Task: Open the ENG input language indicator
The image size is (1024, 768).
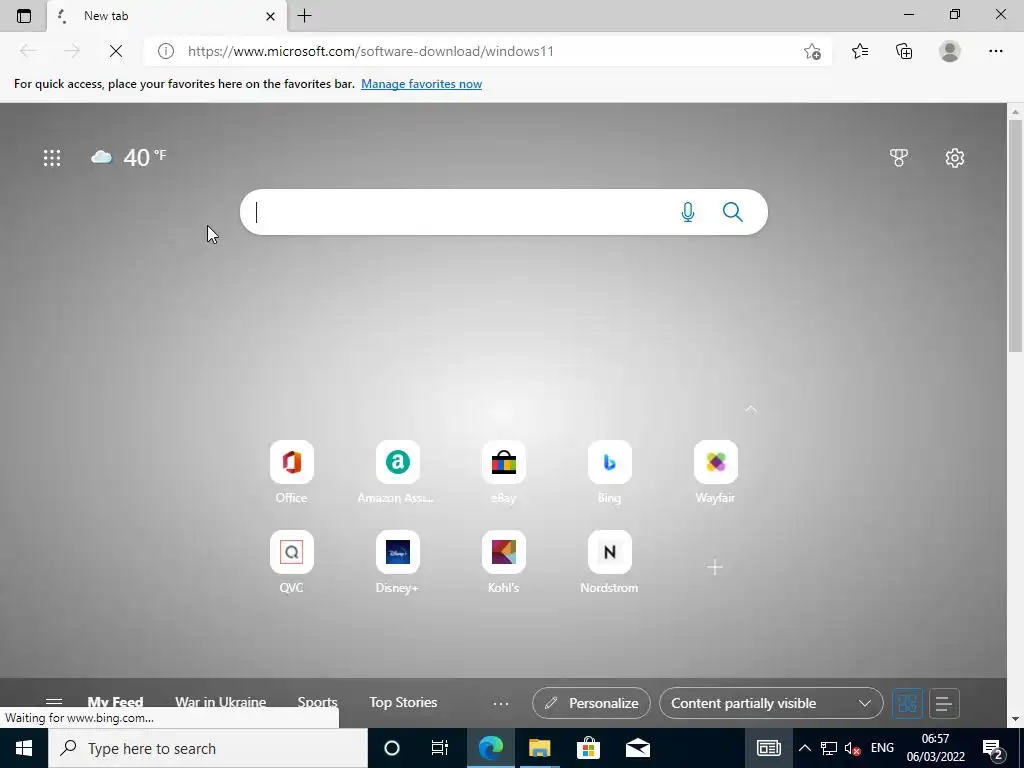Action: 882,748
